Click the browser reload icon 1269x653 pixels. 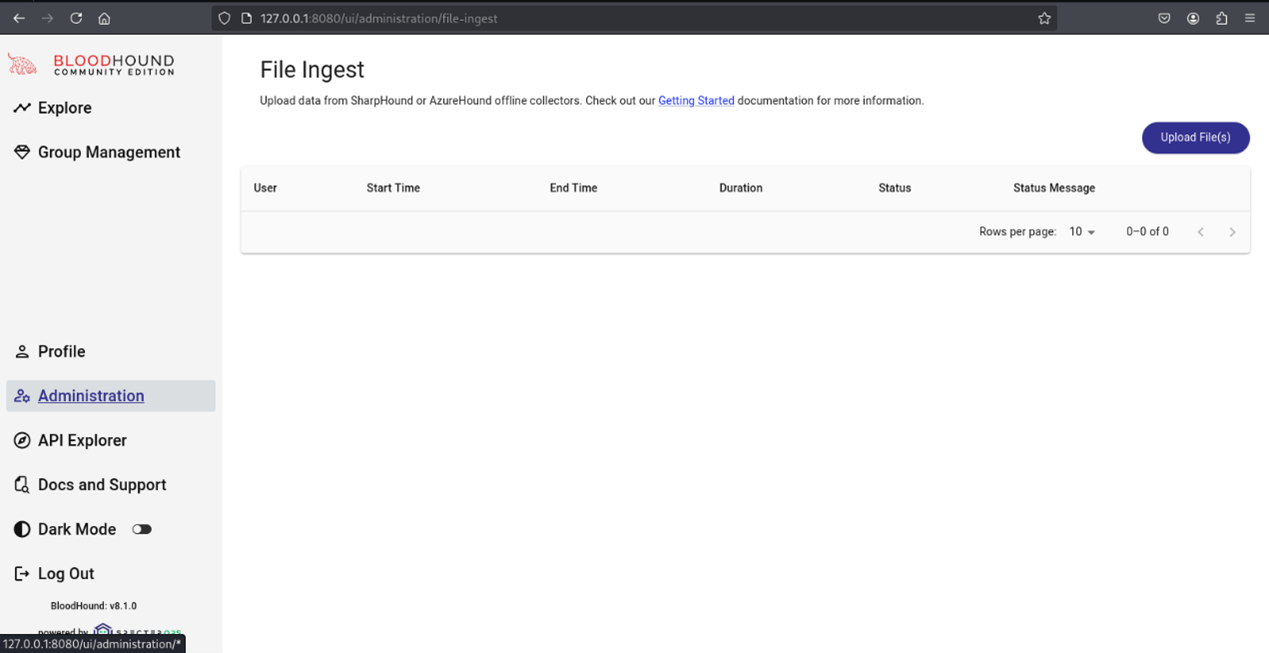pos(76,18)
